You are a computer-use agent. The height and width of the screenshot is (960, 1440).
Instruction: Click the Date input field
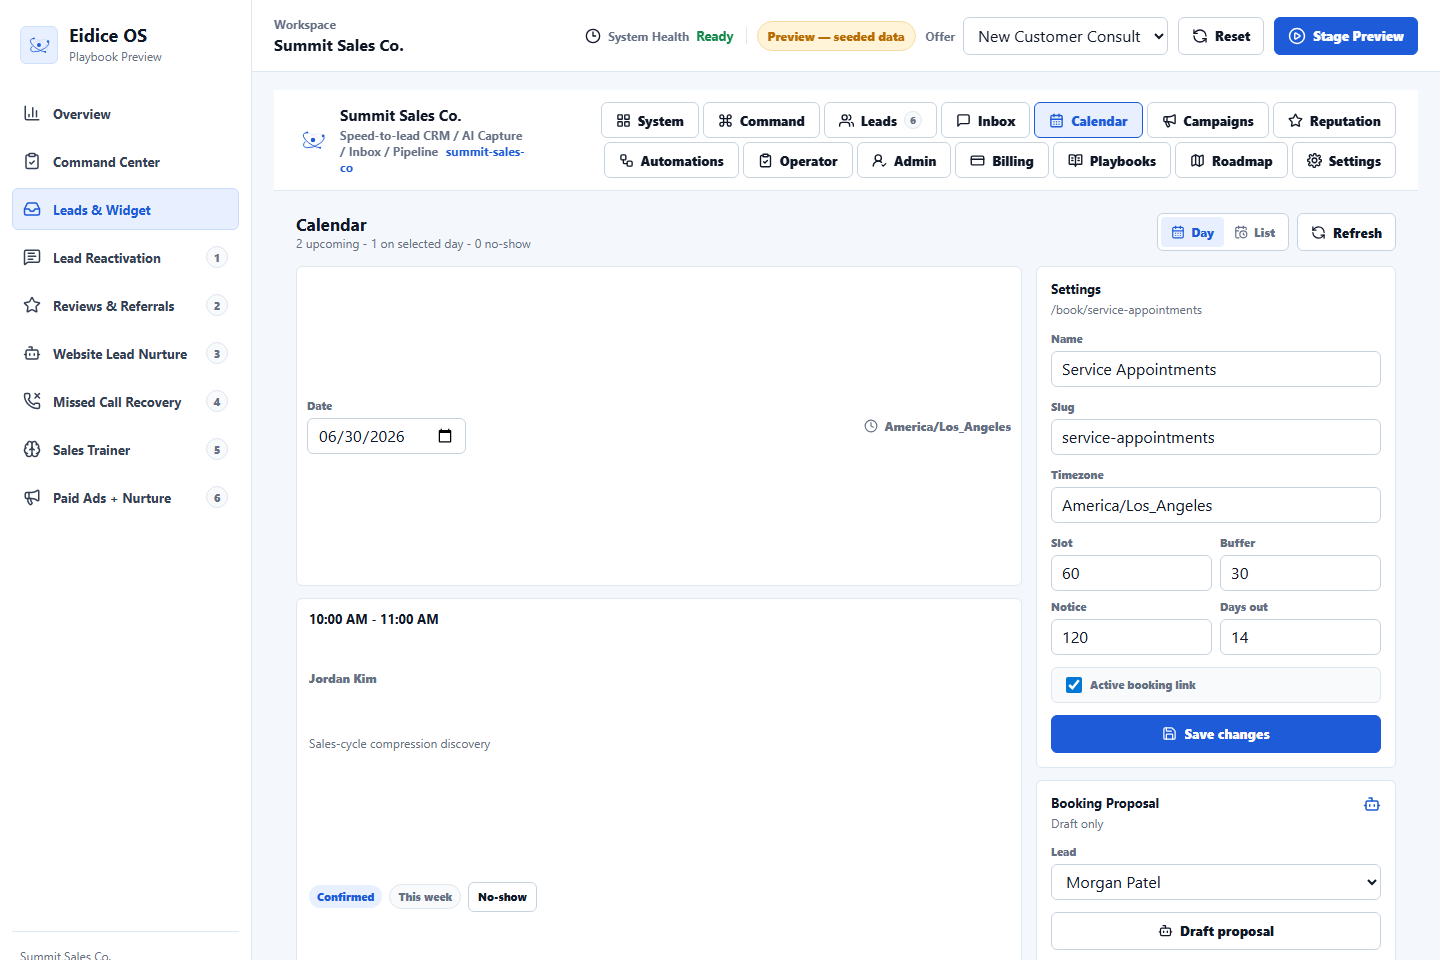click(x=386, y=436)
